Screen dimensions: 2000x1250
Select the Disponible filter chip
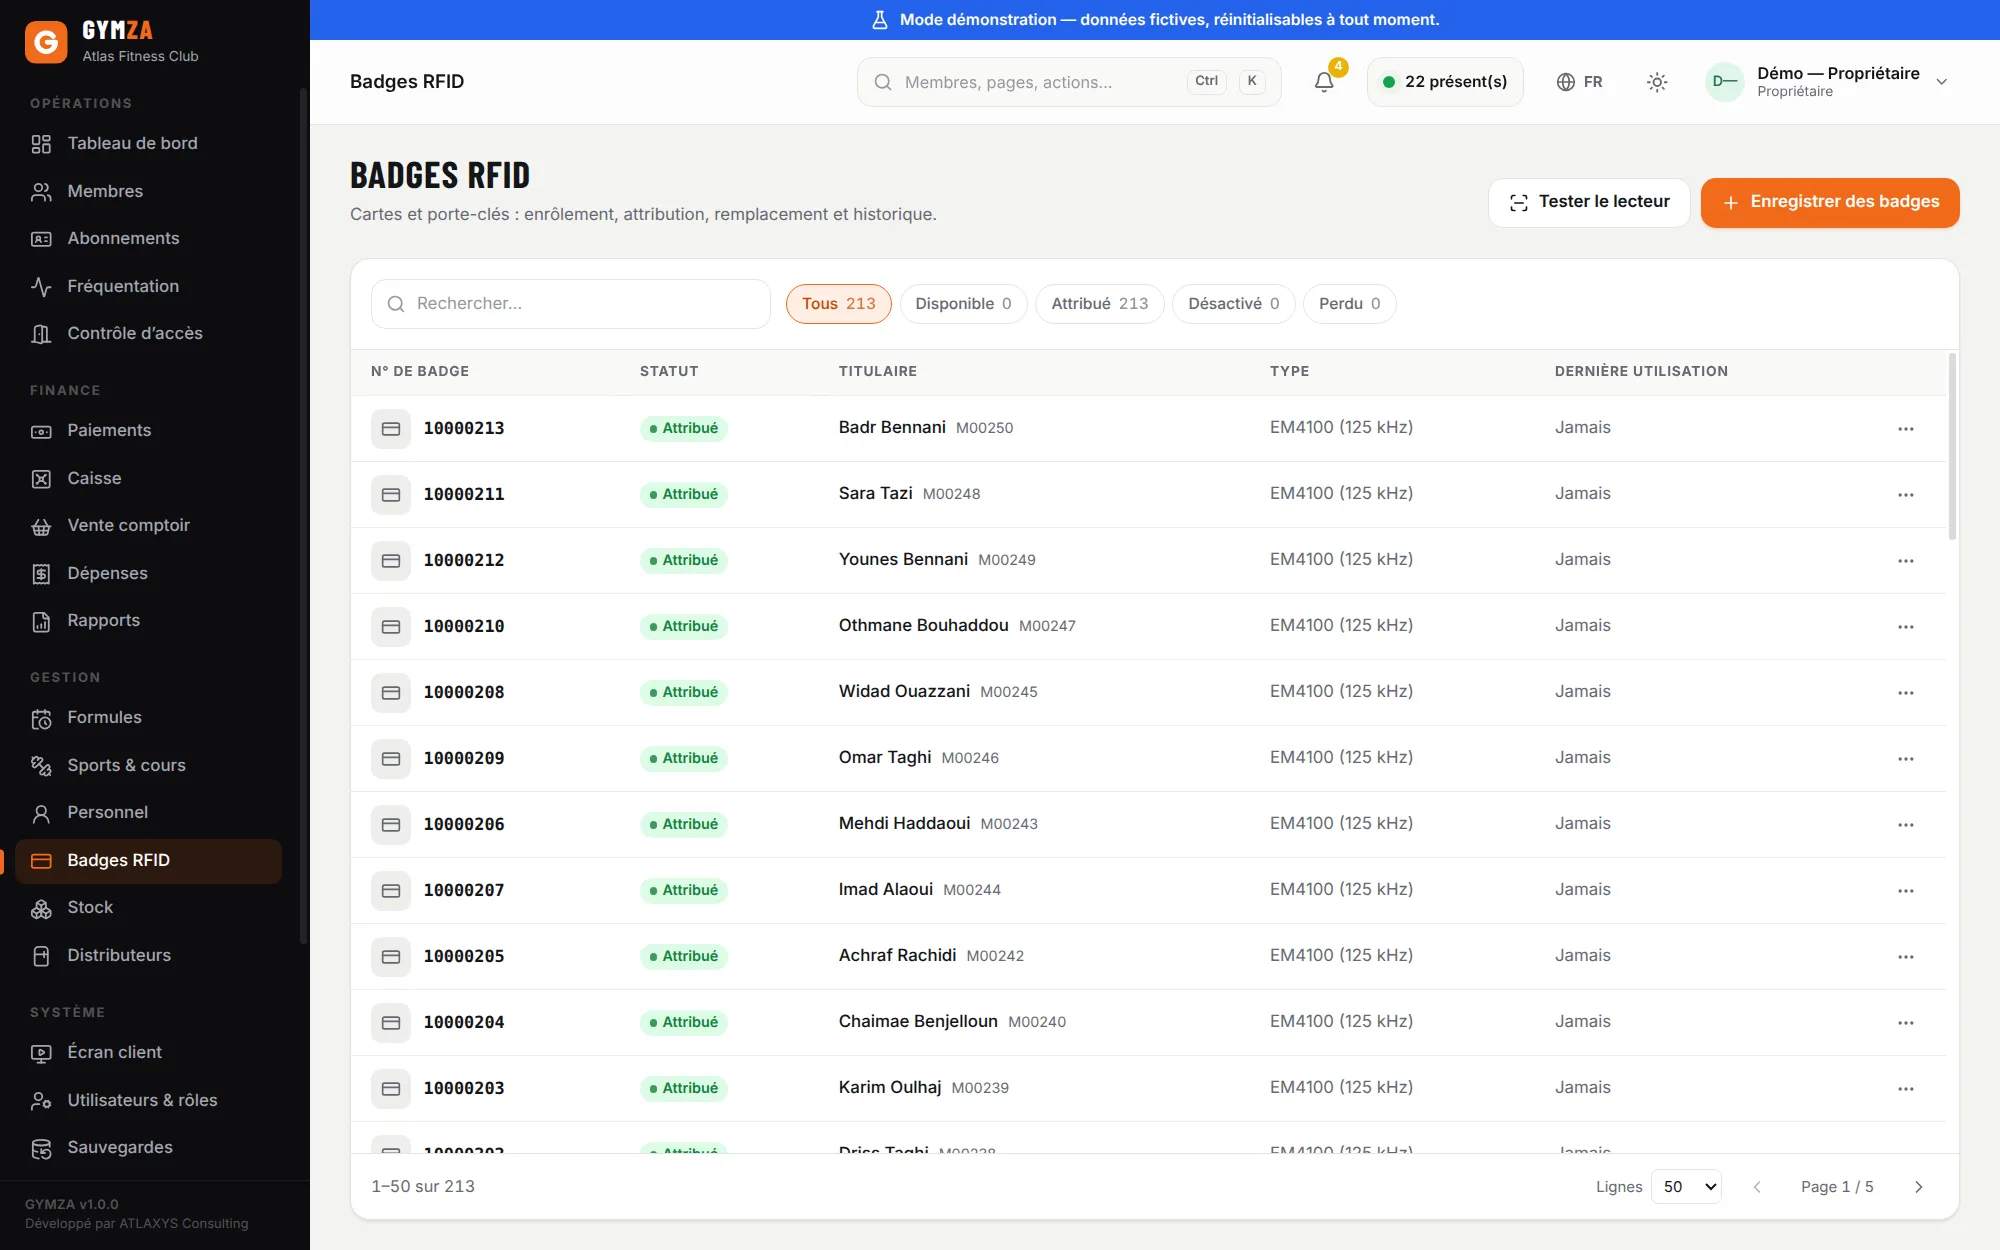tap(963, 304)
